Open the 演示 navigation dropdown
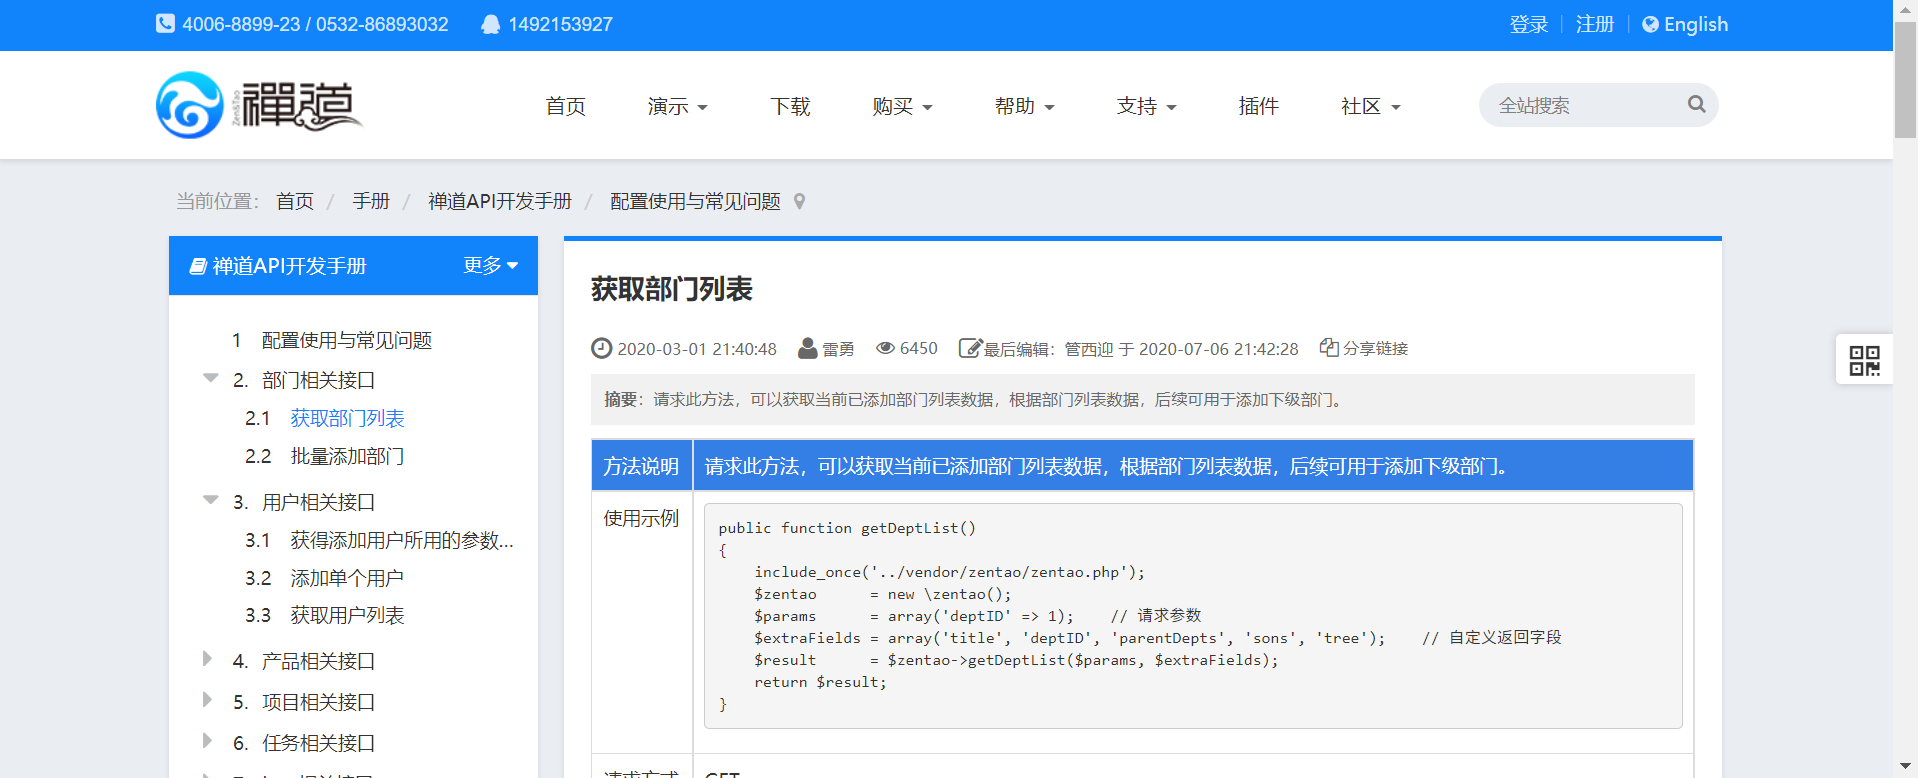Viewport: 1918px width, 778px height. point(677,106)
